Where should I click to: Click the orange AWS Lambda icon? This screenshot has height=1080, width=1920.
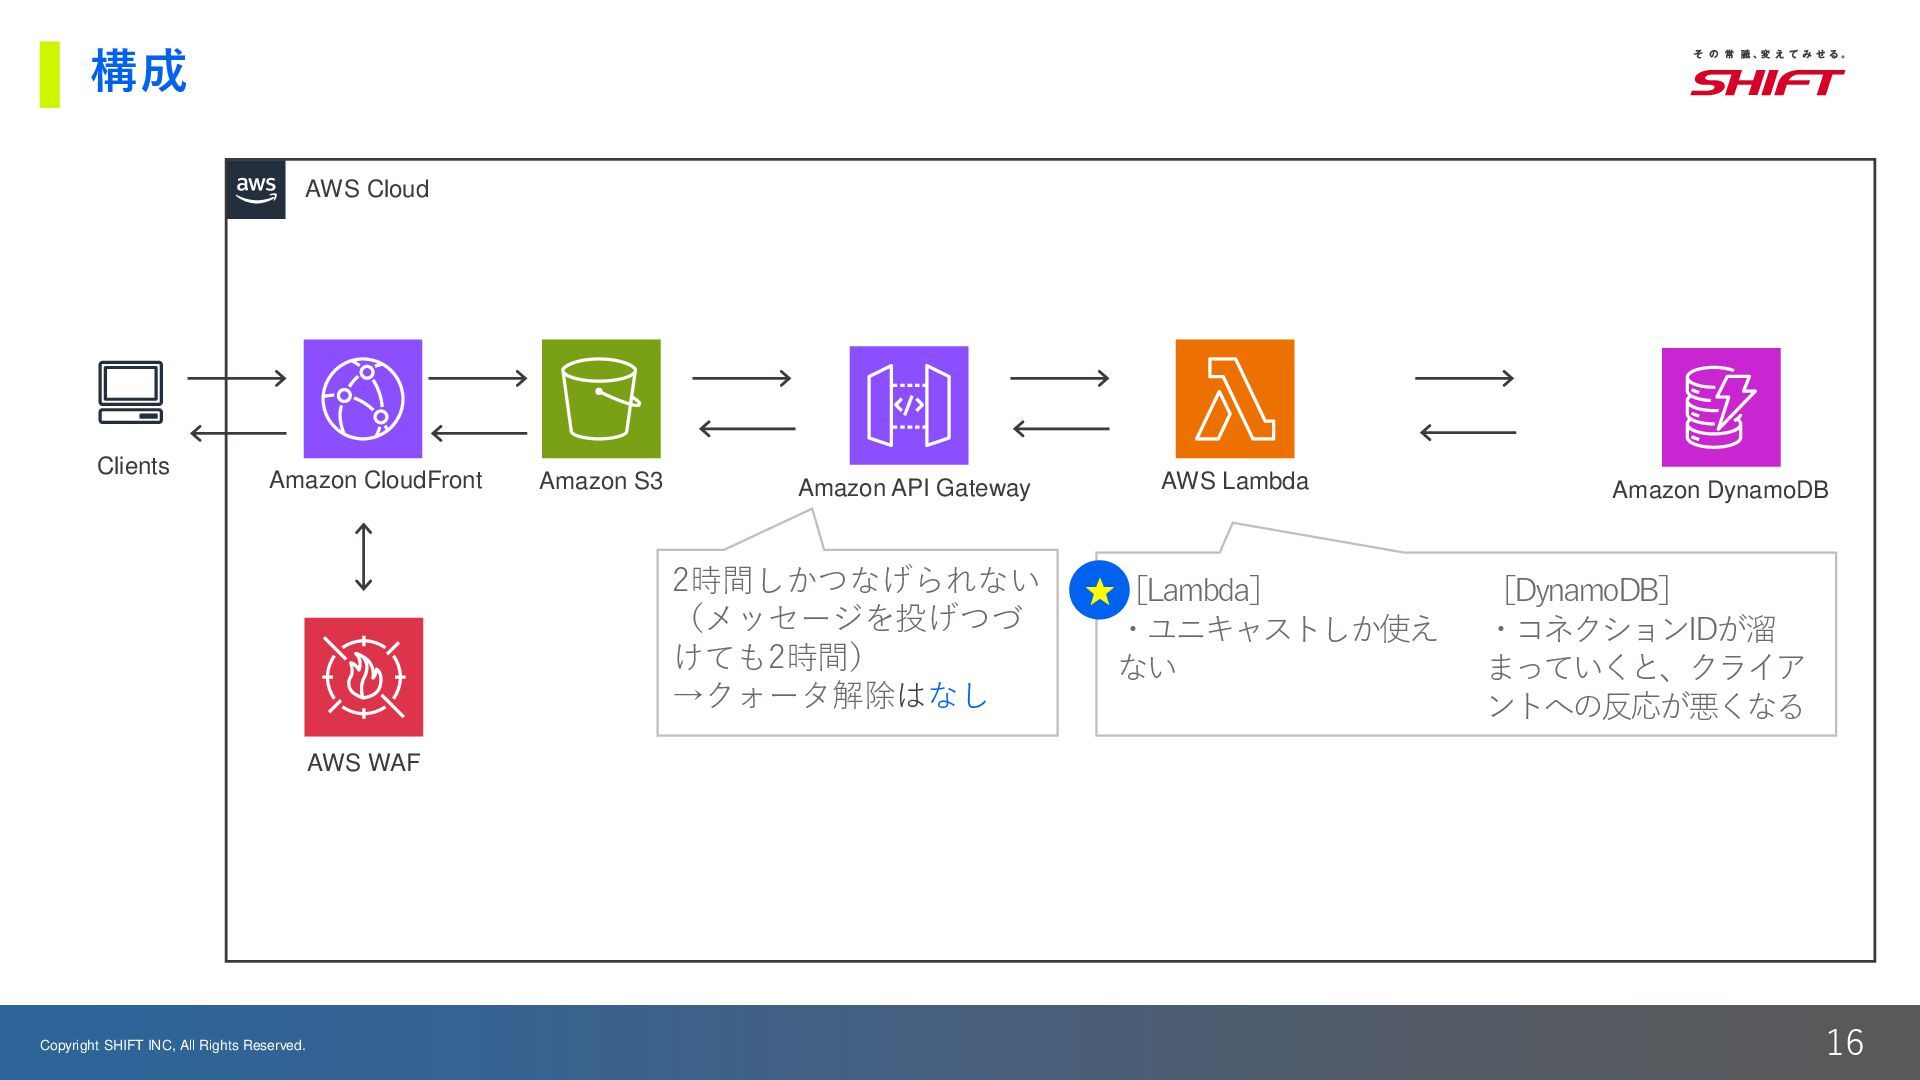point(1234,398)
